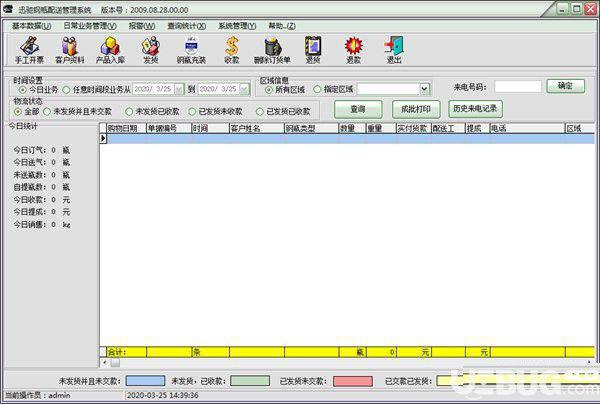This screenshot has height=404, width=600.
Task: Click the 客户姓名 column header
Action: 257,129
